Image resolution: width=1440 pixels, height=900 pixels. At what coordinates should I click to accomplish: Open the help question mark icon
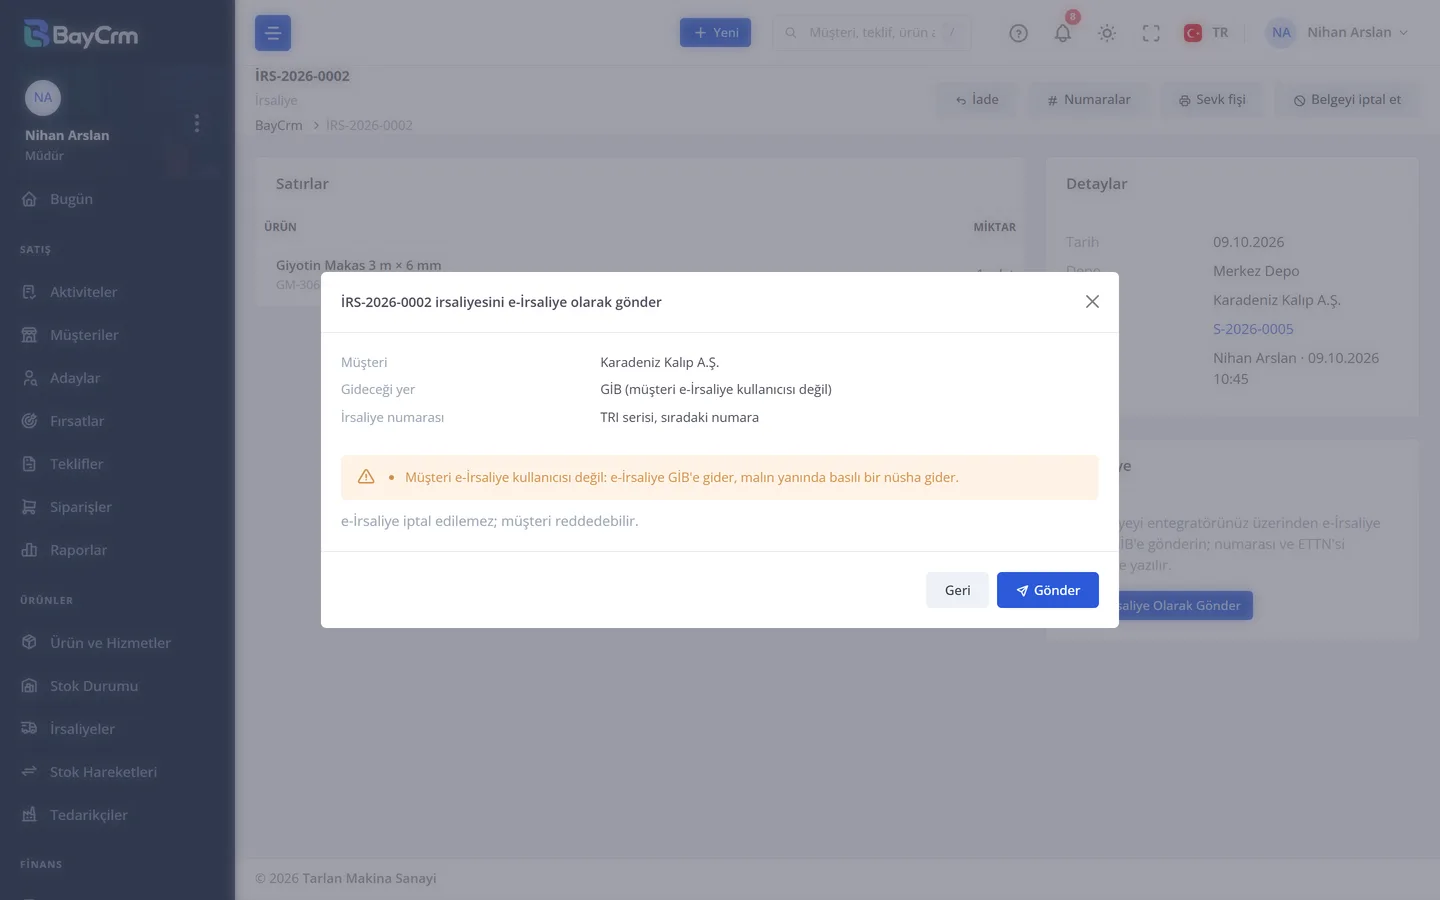[x=1019, y=33]
